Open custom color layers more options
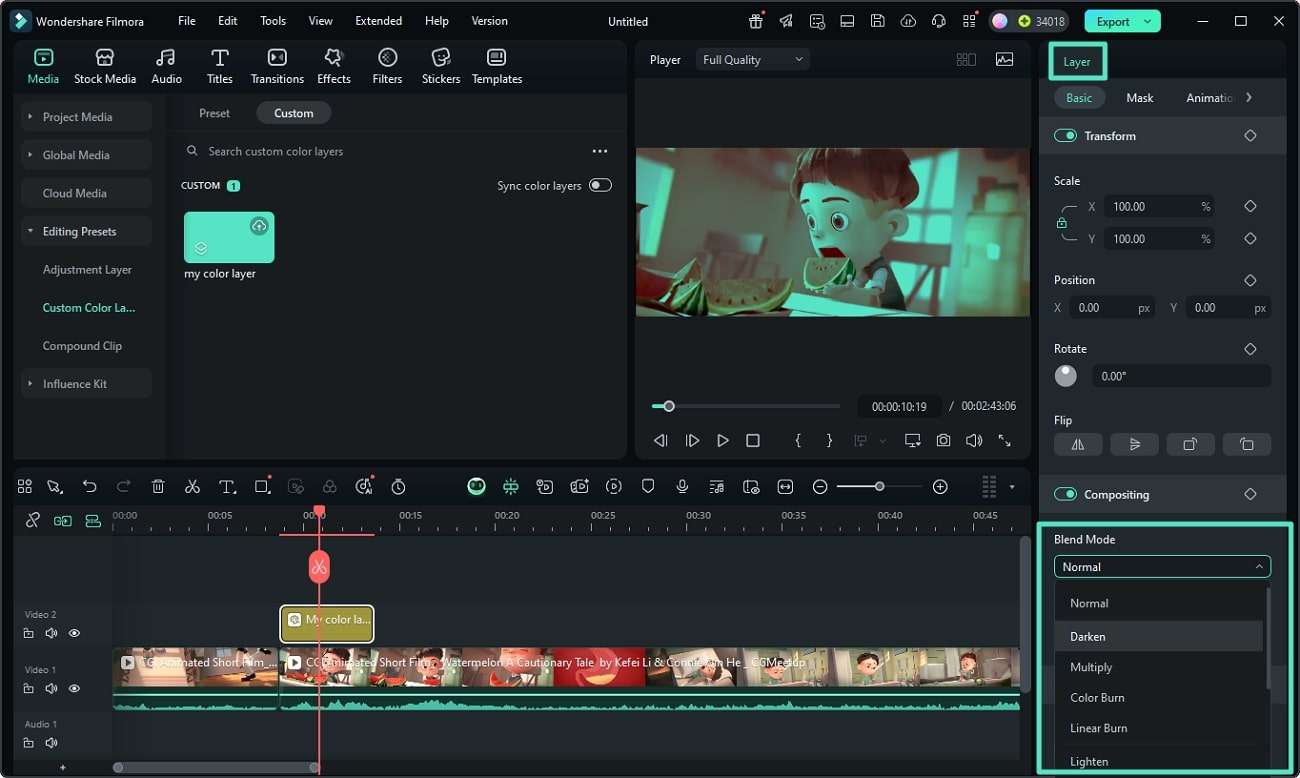Screen dimensions: 1300x778 [x=600, y=151]
